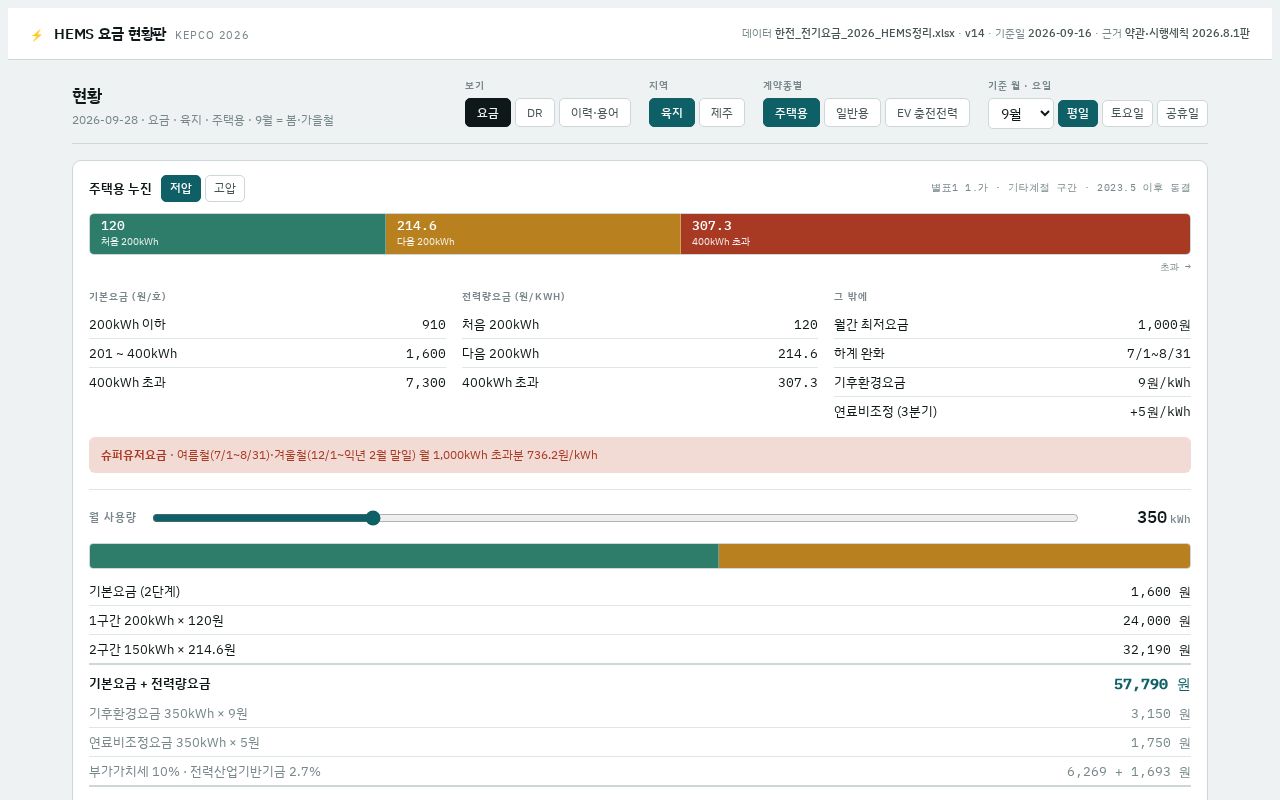Click the 350 kWh usage value
The width and height of the screenshot is (1280, 800).
click(x=1163, y=517)
